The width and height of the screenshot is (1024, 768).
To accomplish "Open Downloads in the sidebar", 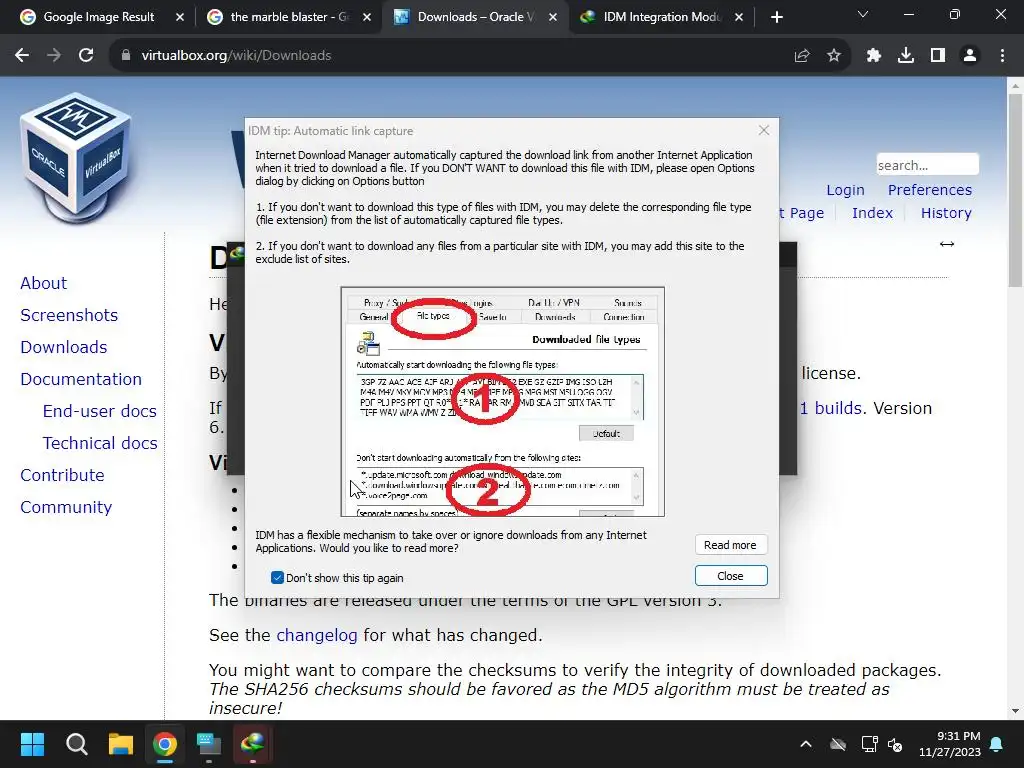I will click(x=63, y=347).
